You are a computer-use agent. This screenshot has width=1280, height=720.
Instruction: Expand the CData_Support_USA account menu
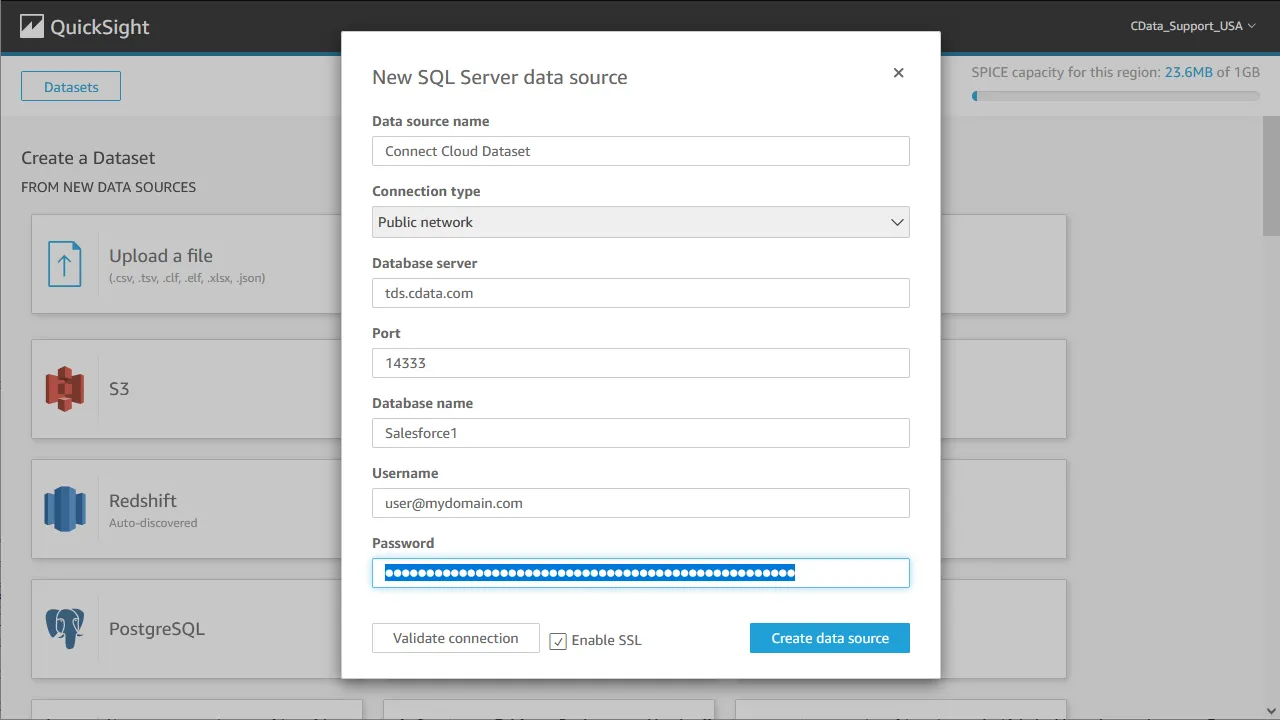click(x=1194, y=26)
